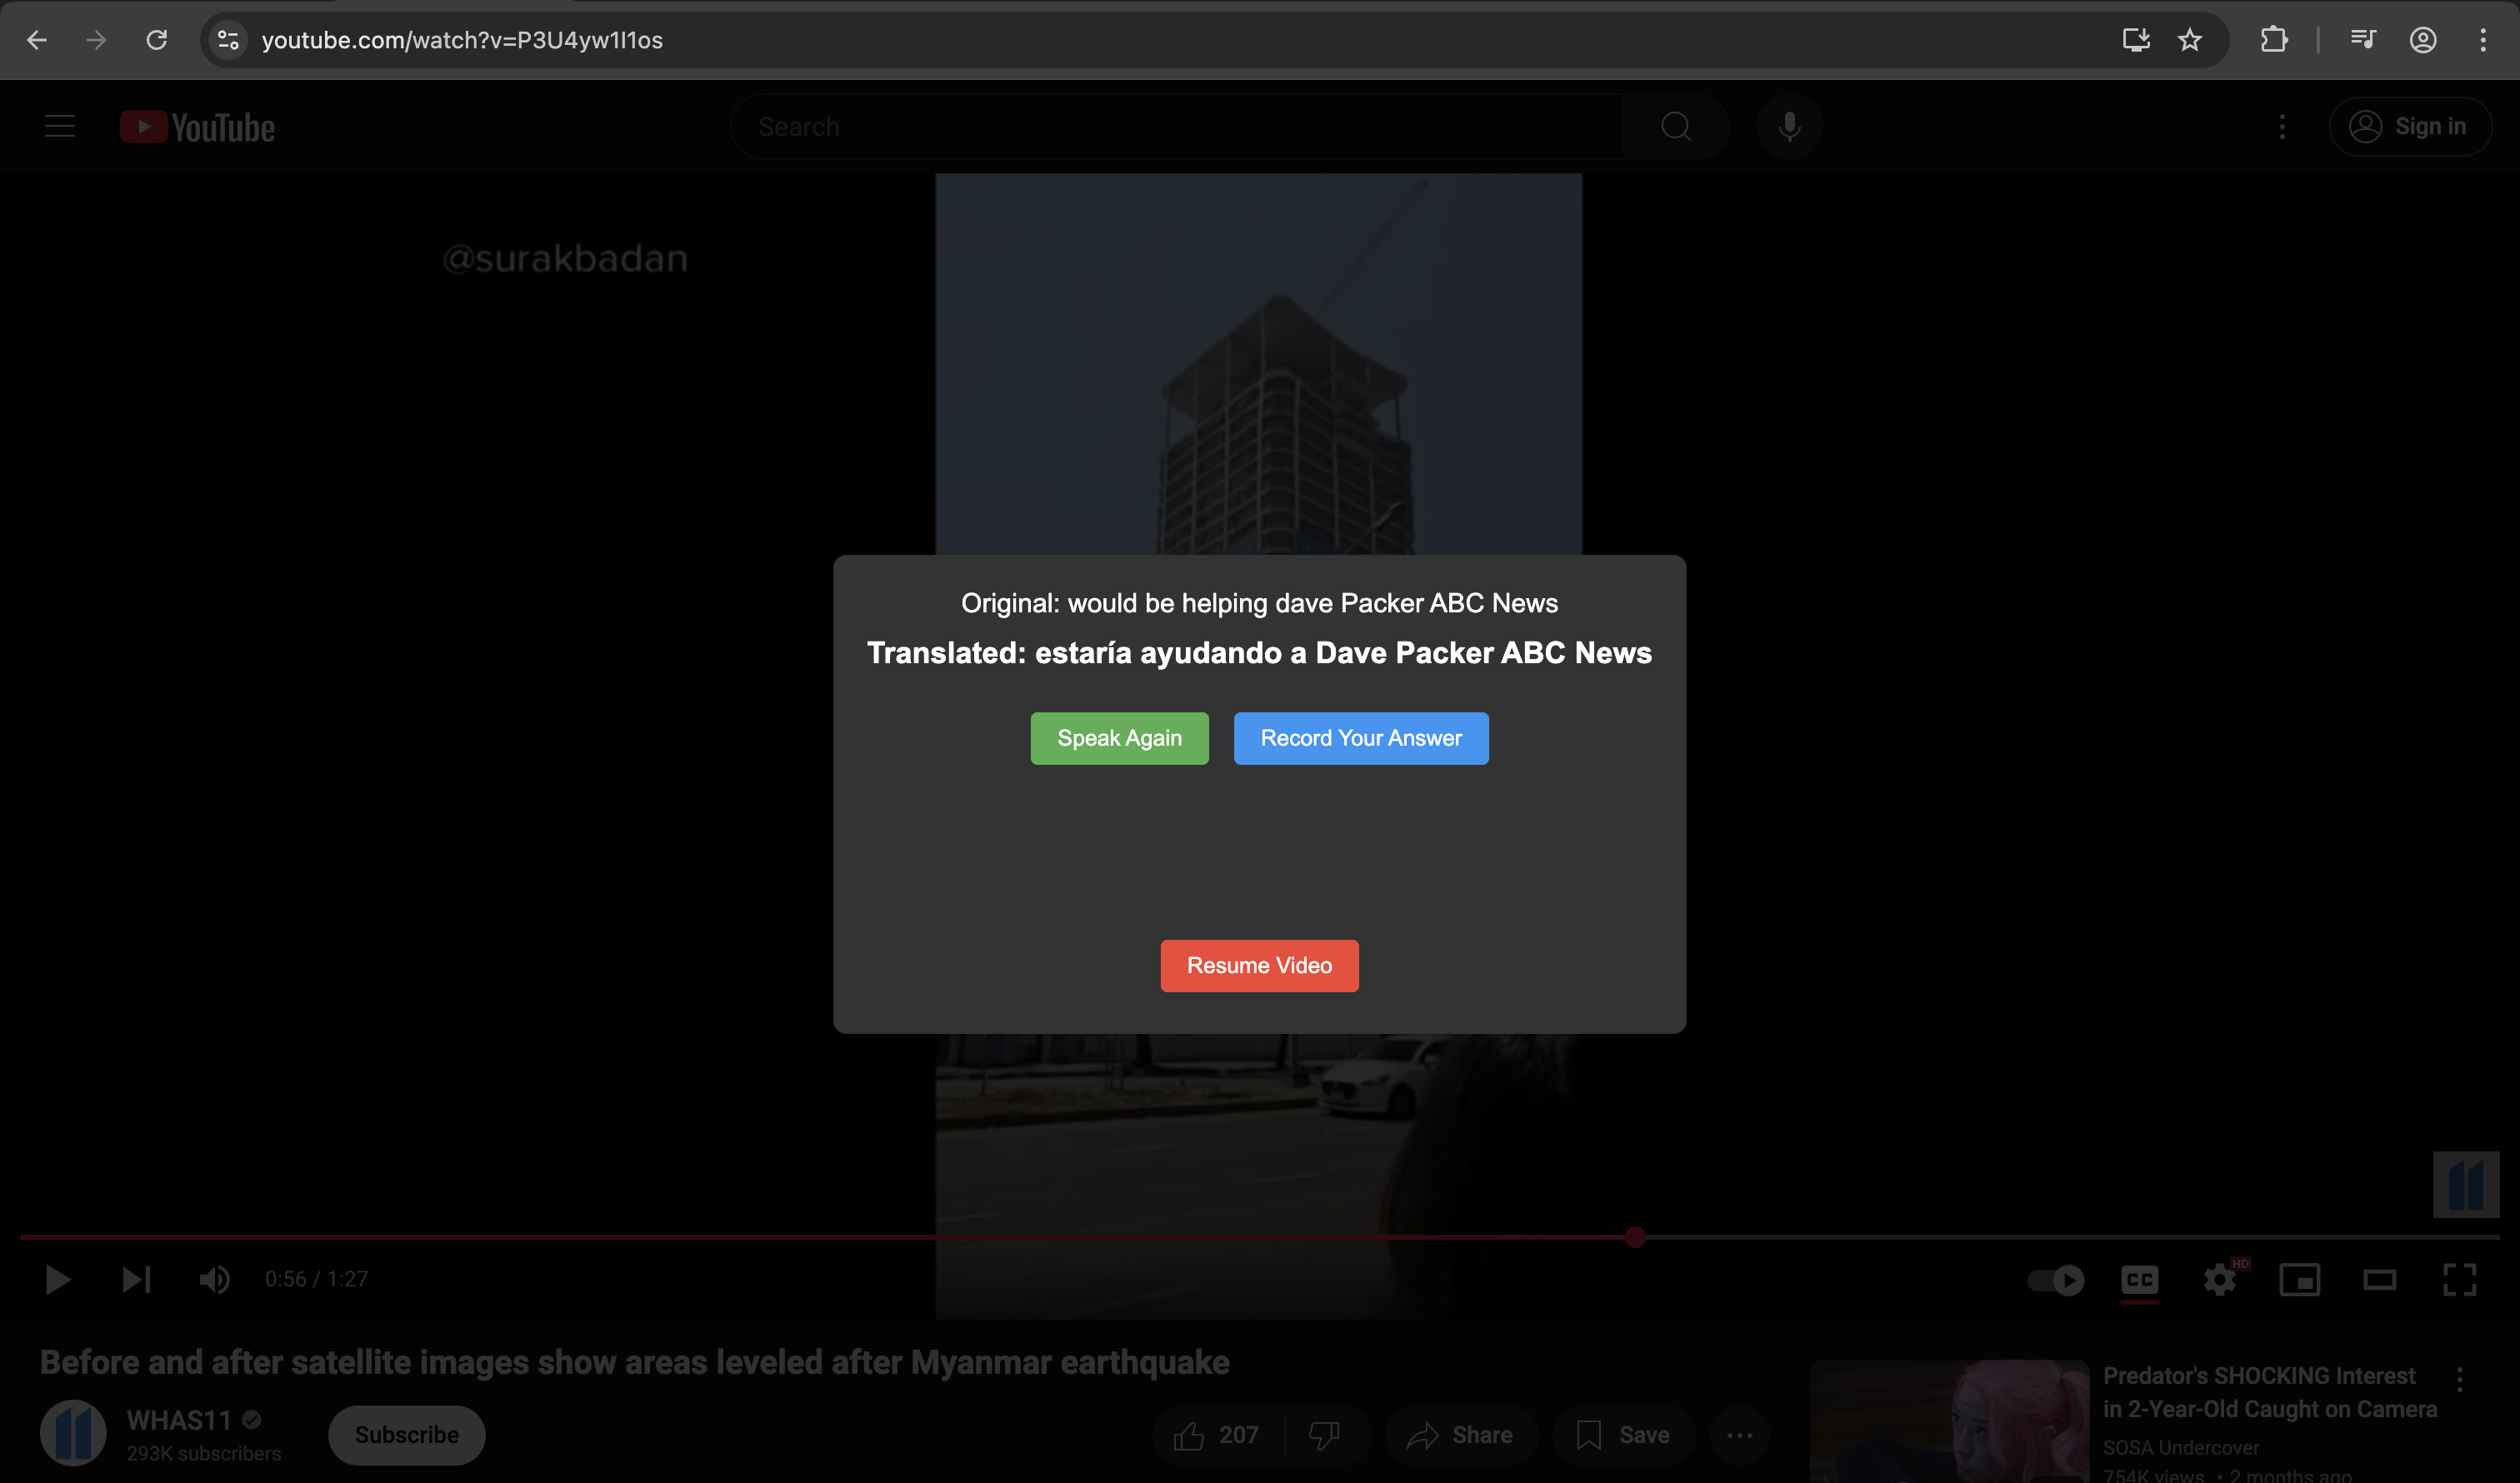Click the search magnifier button
Image resolution: width=2520 pixels, height=1483 pixels.
click(1676, 127)
